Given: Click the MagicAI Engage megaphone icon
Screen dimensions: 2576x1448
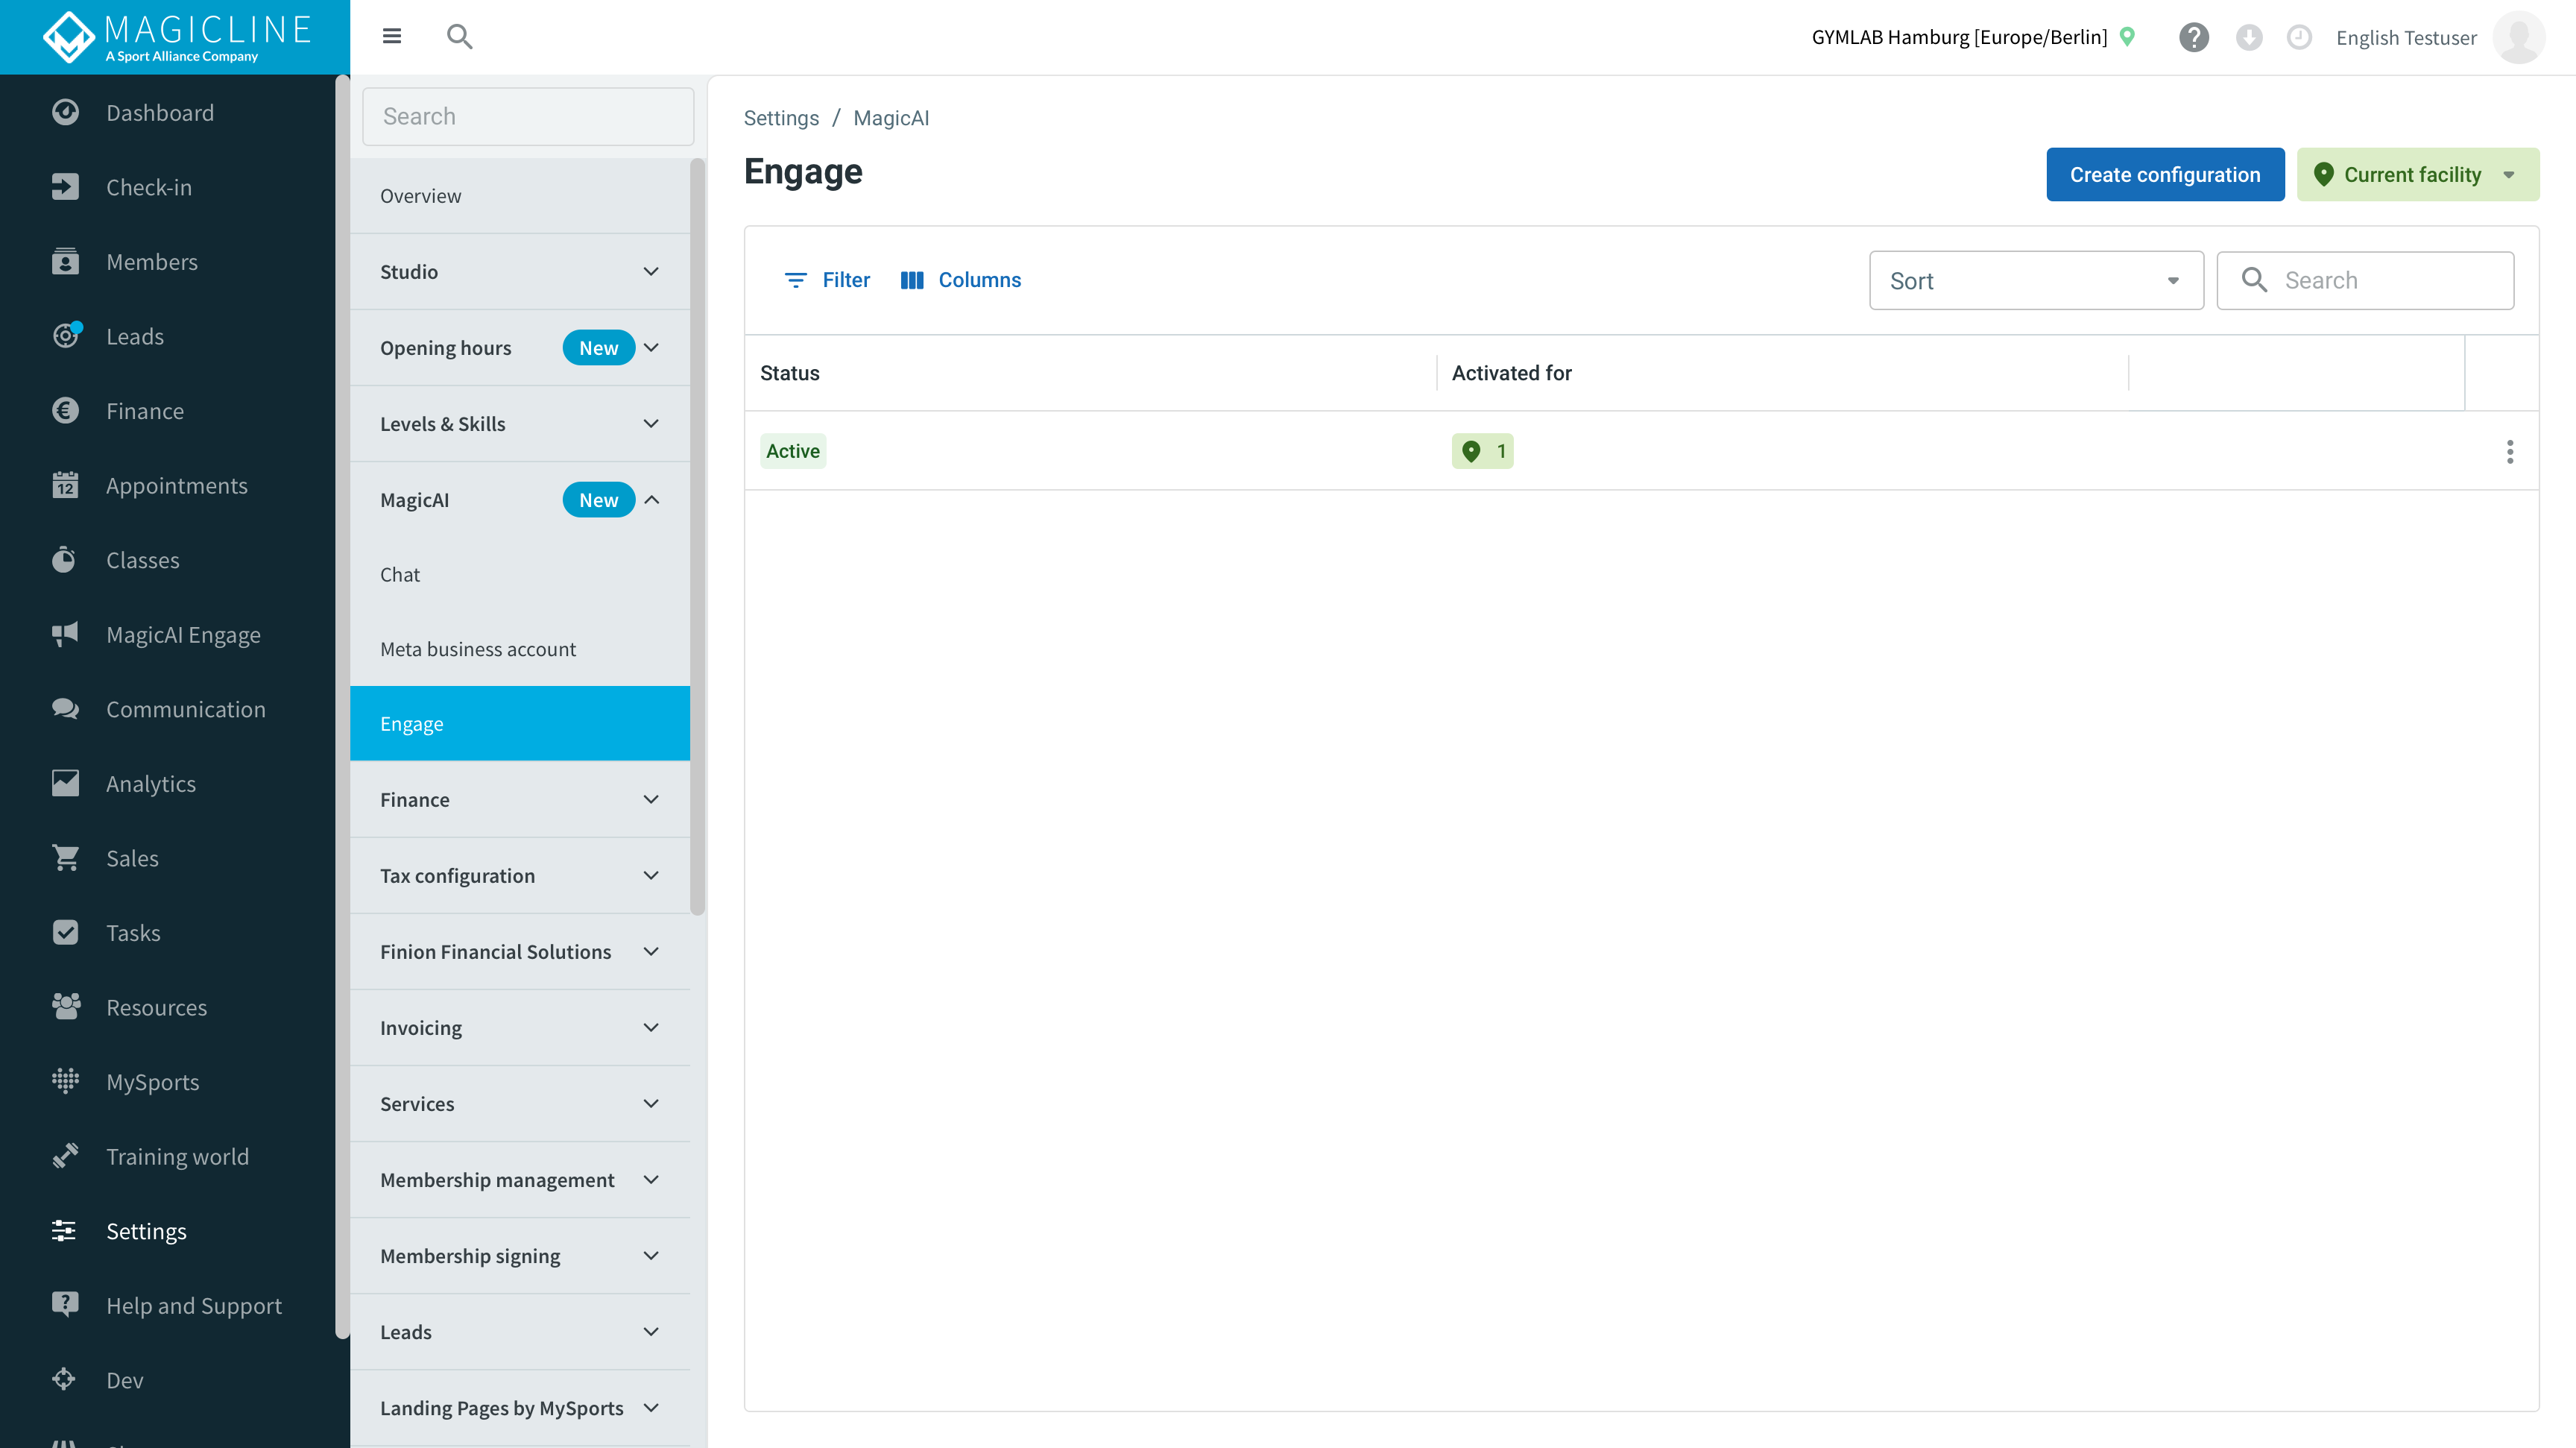Looking at the screenshot, I should click(65, 634).
